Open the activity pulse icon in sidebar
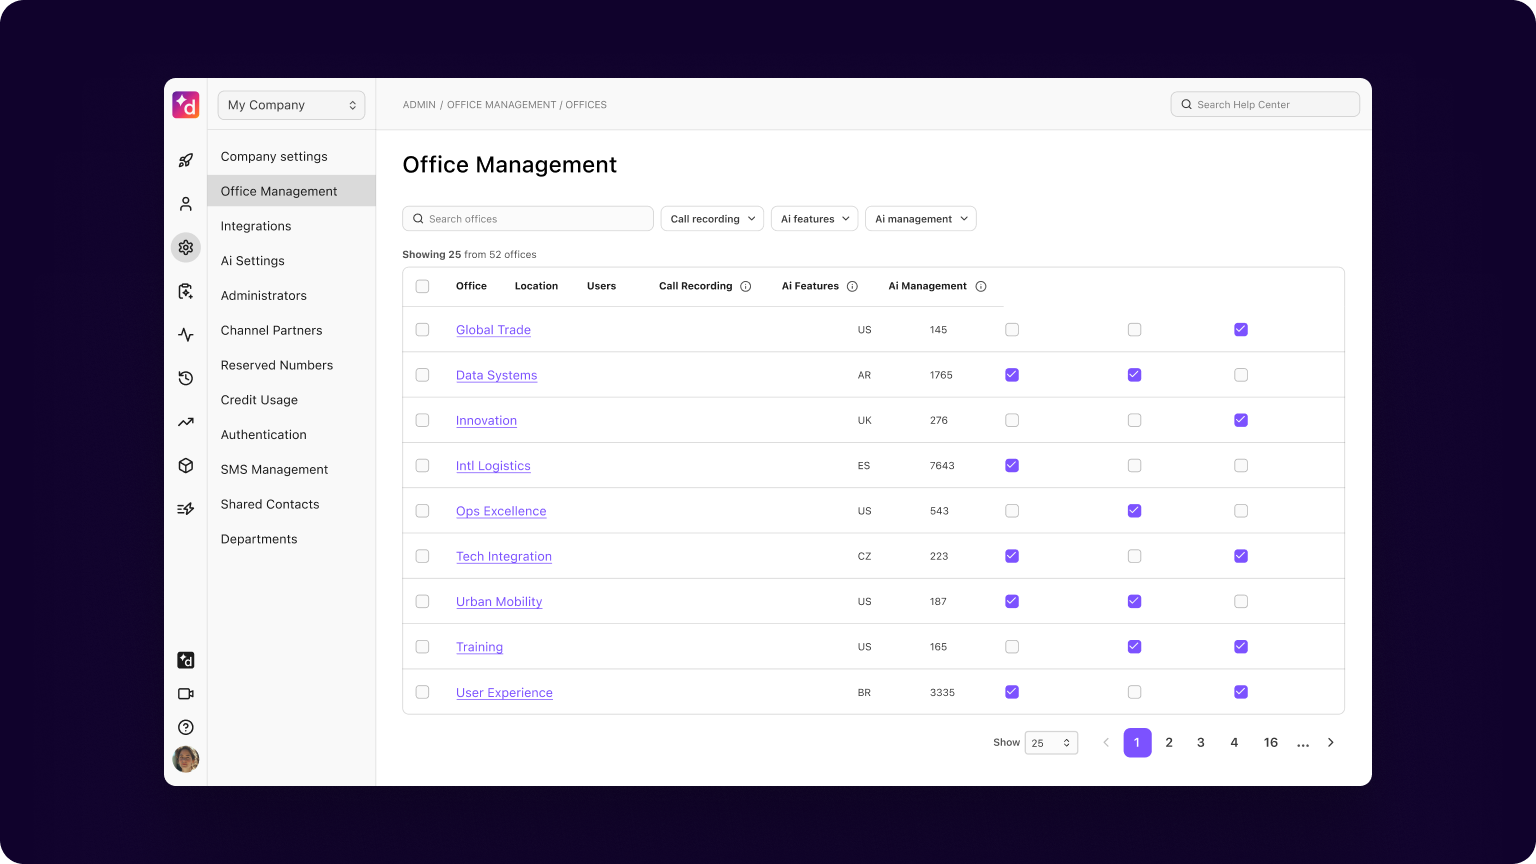 [x=186, y=335]
